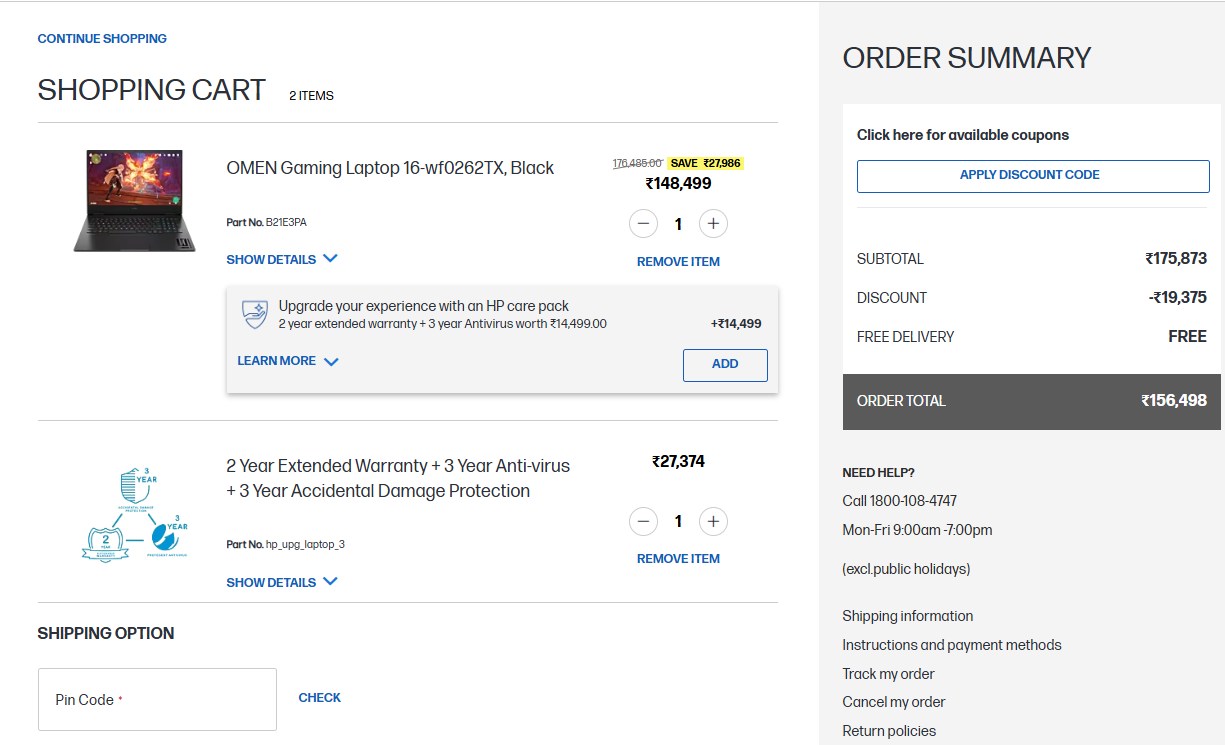
Task: Expand Show Details for OMEN laptop
Action: coord(281,259)
